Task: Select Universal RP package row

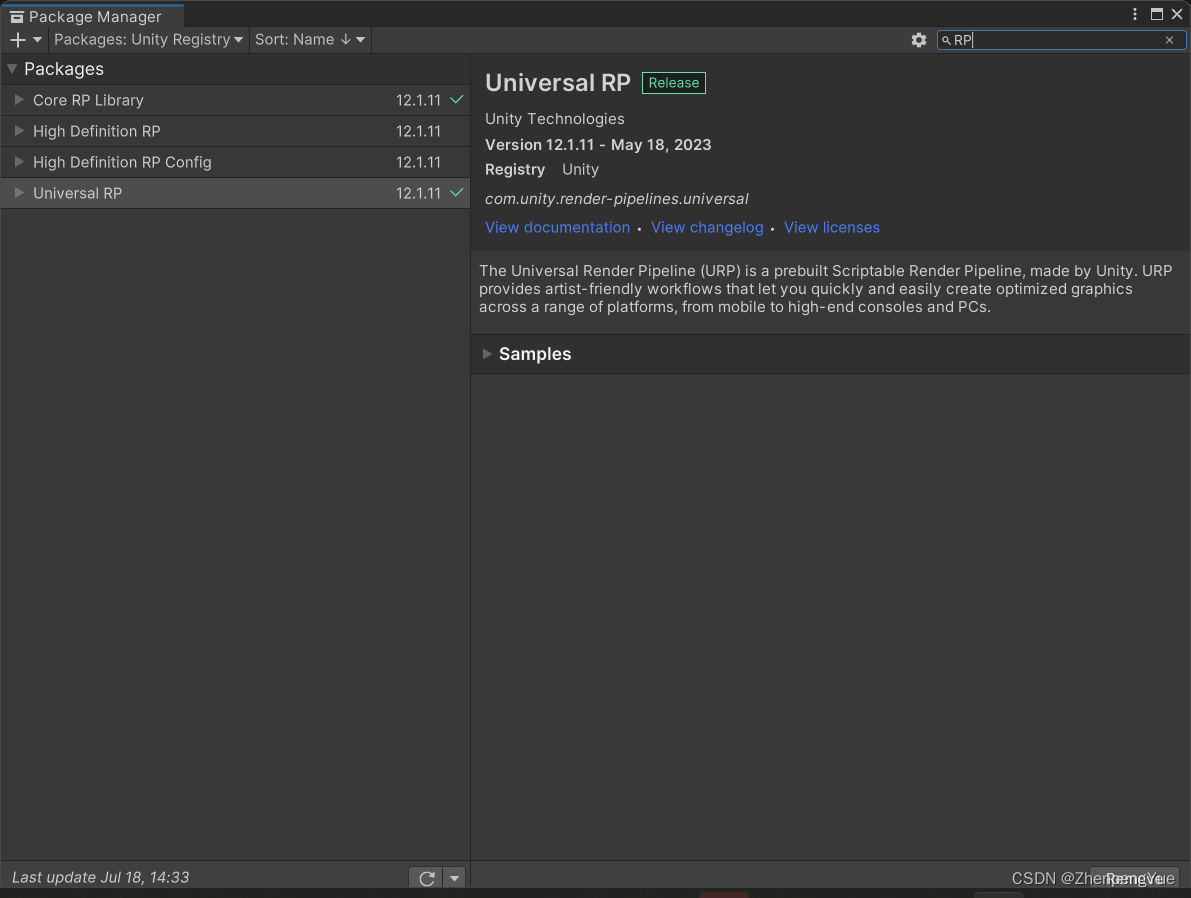Action: coord(235,194)
